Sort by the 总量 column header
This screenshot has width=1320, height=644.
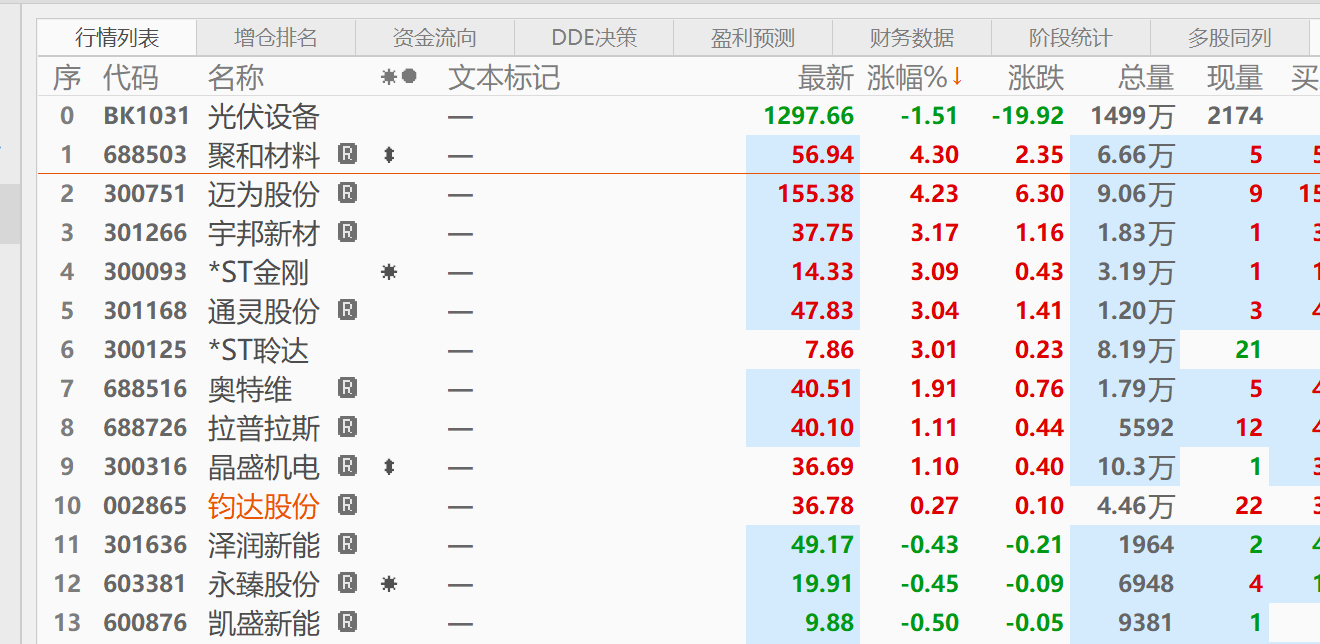click(x=1145, y=77)
